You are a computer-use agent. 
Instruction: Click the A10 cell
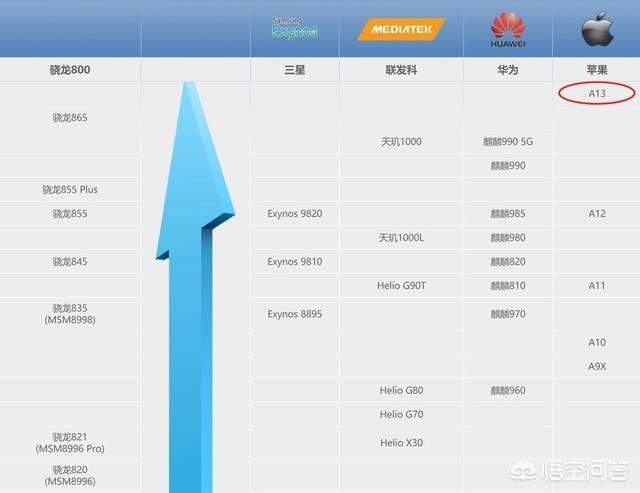click(597, 342)
